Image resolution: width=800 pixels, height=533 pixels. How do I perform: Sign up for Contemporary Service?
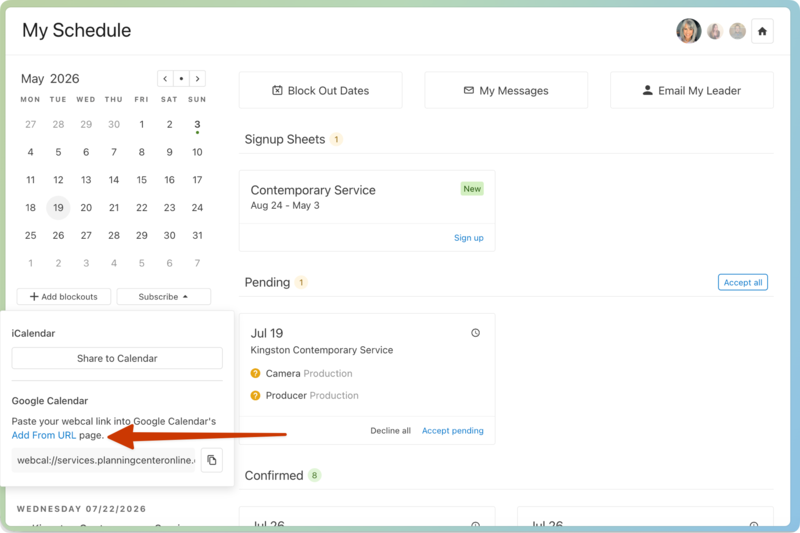coord(468,238)
